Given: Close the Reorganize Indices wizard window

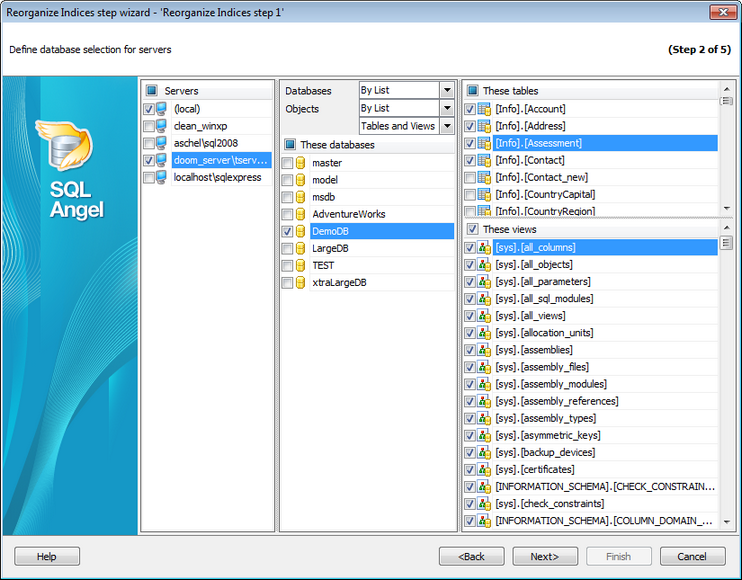Looking at the screenshot, I should coord(724,12).
